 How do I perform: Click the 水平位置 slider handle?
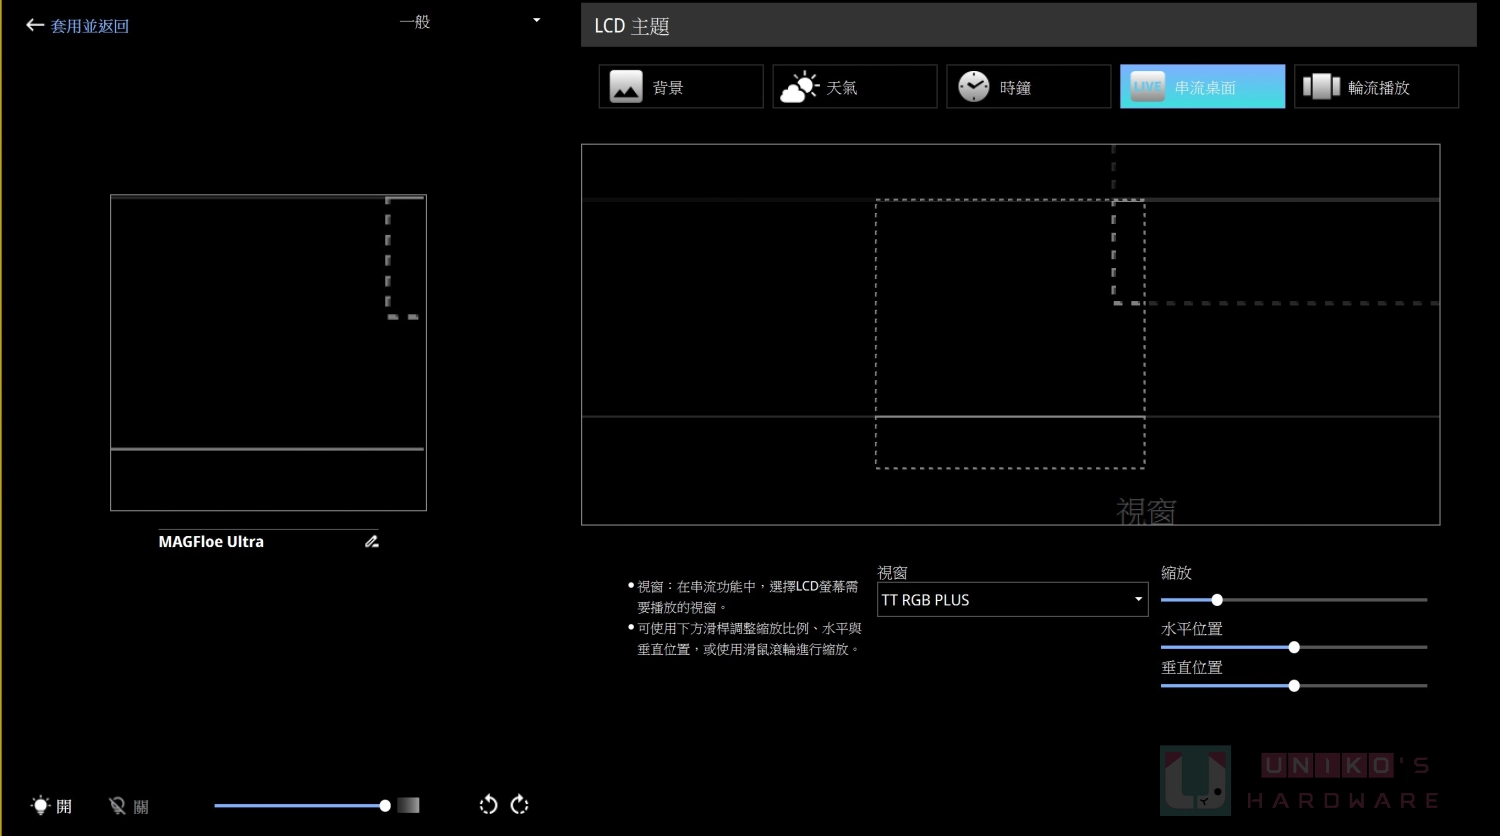tap(1294, 647)
